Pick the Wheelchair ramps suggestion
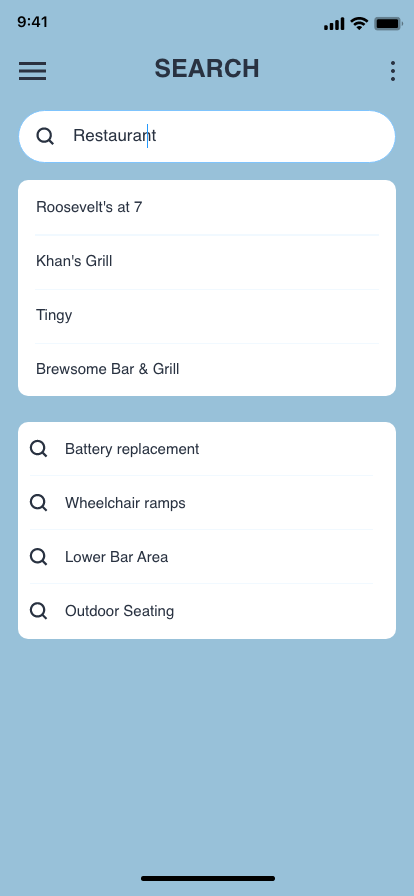Viewport: 414px width, 896px height. point(207,503)
